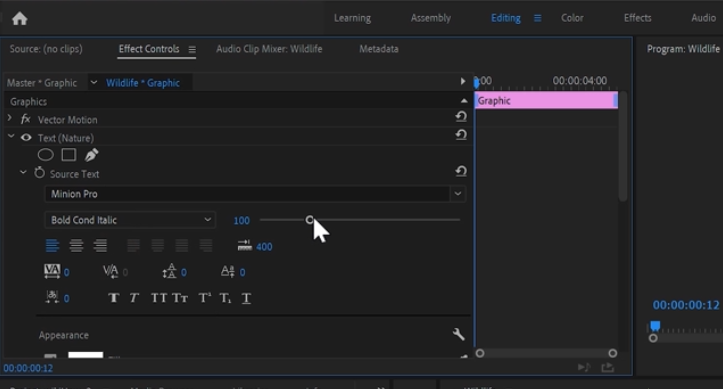This screenshot has width=723, height=389.
Task: Select the Effect Controls tab
Action: pos(149,49)
